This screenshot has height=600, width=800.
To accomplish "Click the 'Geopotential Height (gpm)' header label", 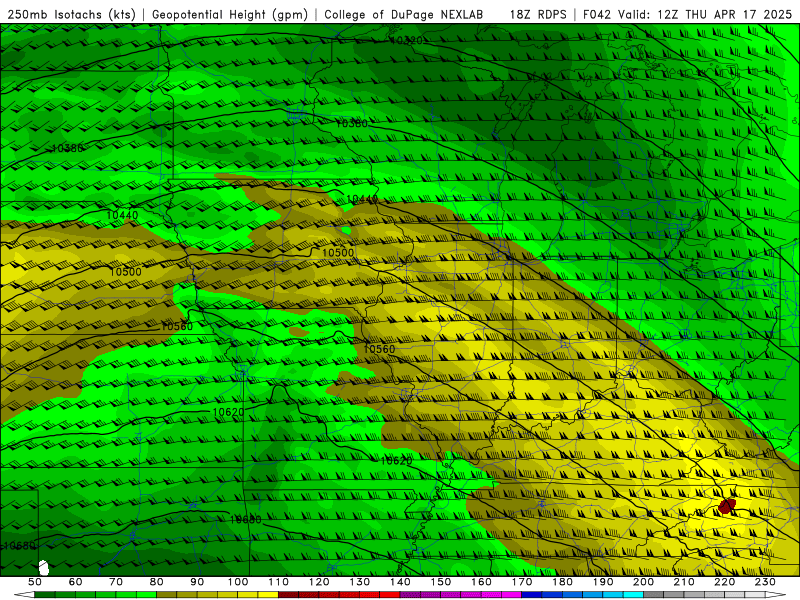I will point(230,15).
